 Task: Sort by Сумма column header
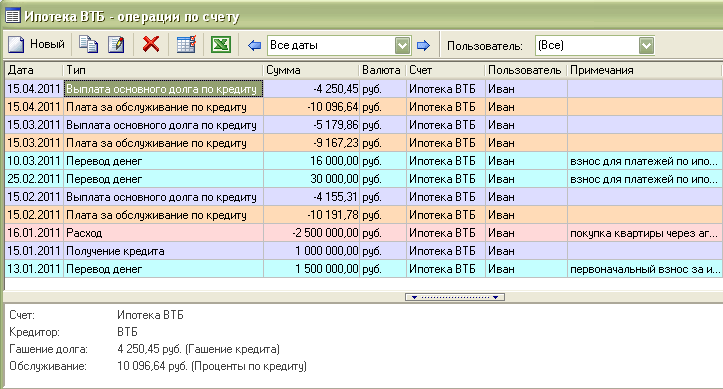[x=312, y=70]
